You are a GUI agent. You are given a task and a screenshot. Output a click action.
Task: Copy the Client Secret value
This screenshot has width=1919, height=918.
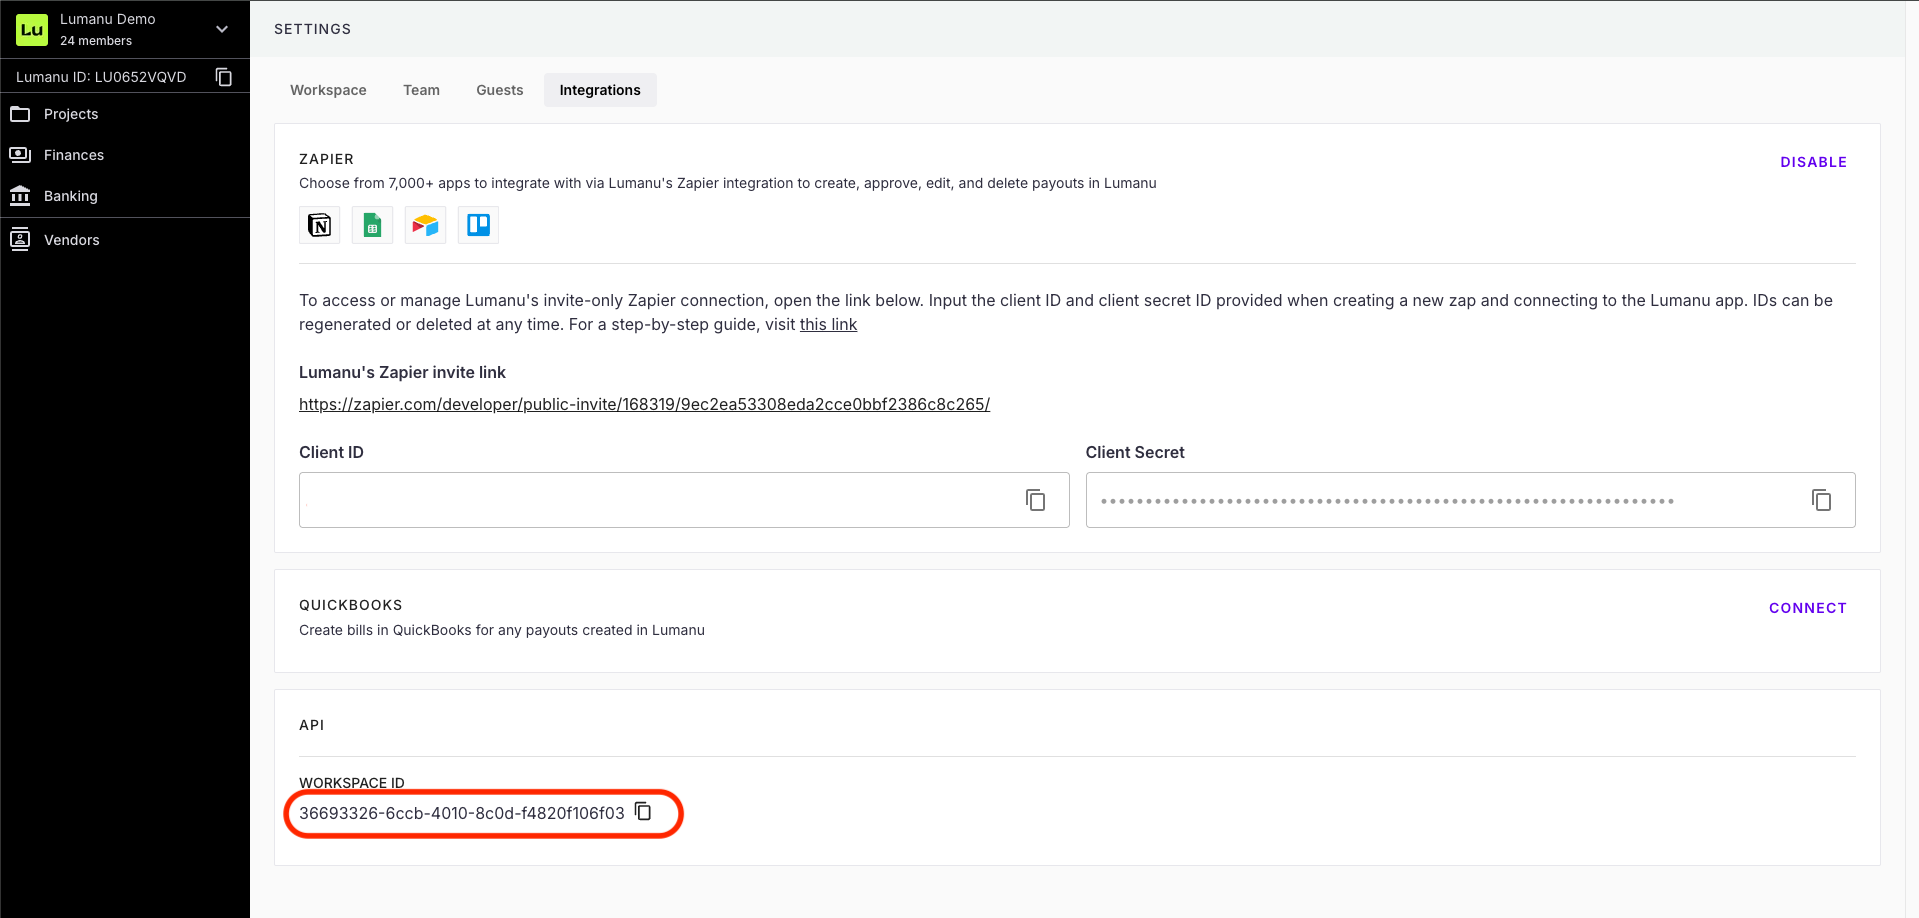tap(1822, 500)
